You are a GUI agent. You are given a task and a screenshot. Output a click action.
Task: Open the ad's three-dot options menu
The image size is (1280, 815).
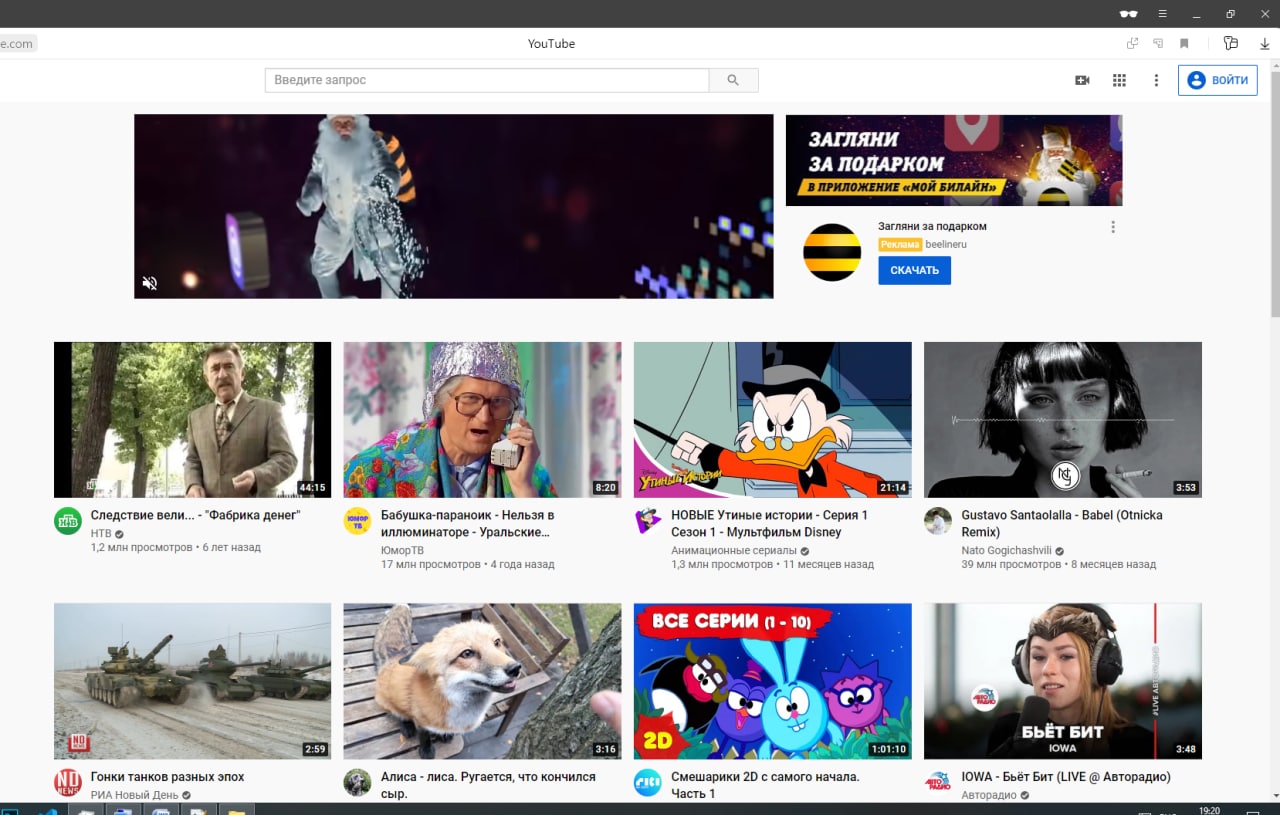click(x=1113, y=227)
